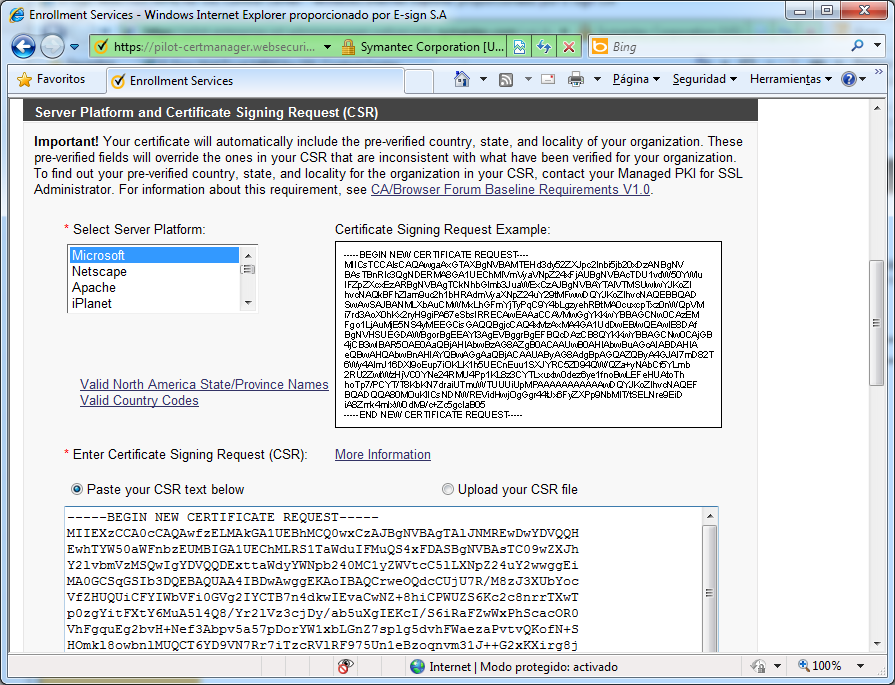895x685 pixels.
Task: Expand the address bar URL dropdown arrow
Action: tap(327, 47)
